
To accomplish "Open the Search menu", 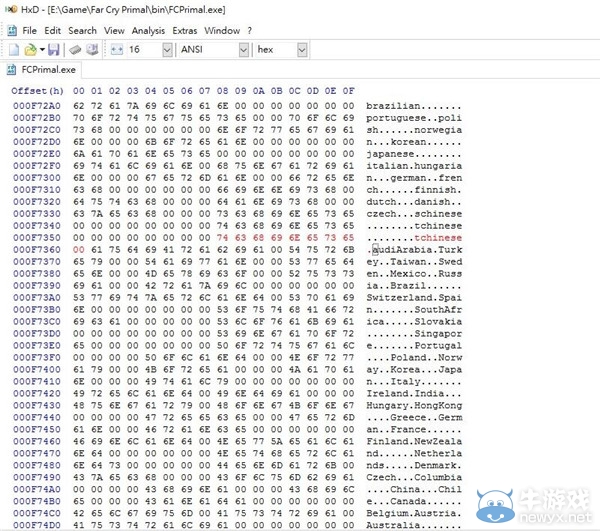I will (82, 31).
